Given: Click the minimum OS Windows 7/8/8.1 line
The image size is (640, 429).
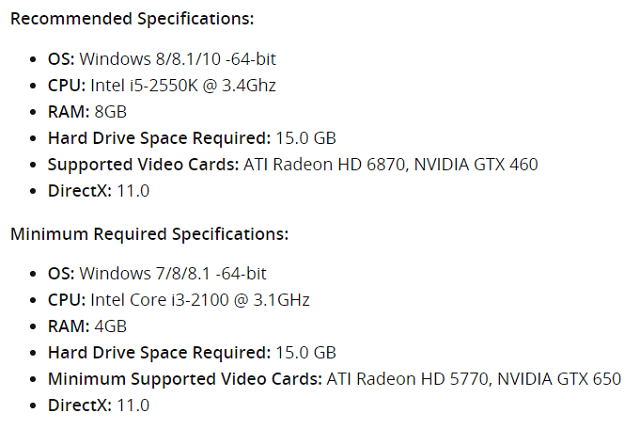Looking at the screenshot, I should pos(157,273).
